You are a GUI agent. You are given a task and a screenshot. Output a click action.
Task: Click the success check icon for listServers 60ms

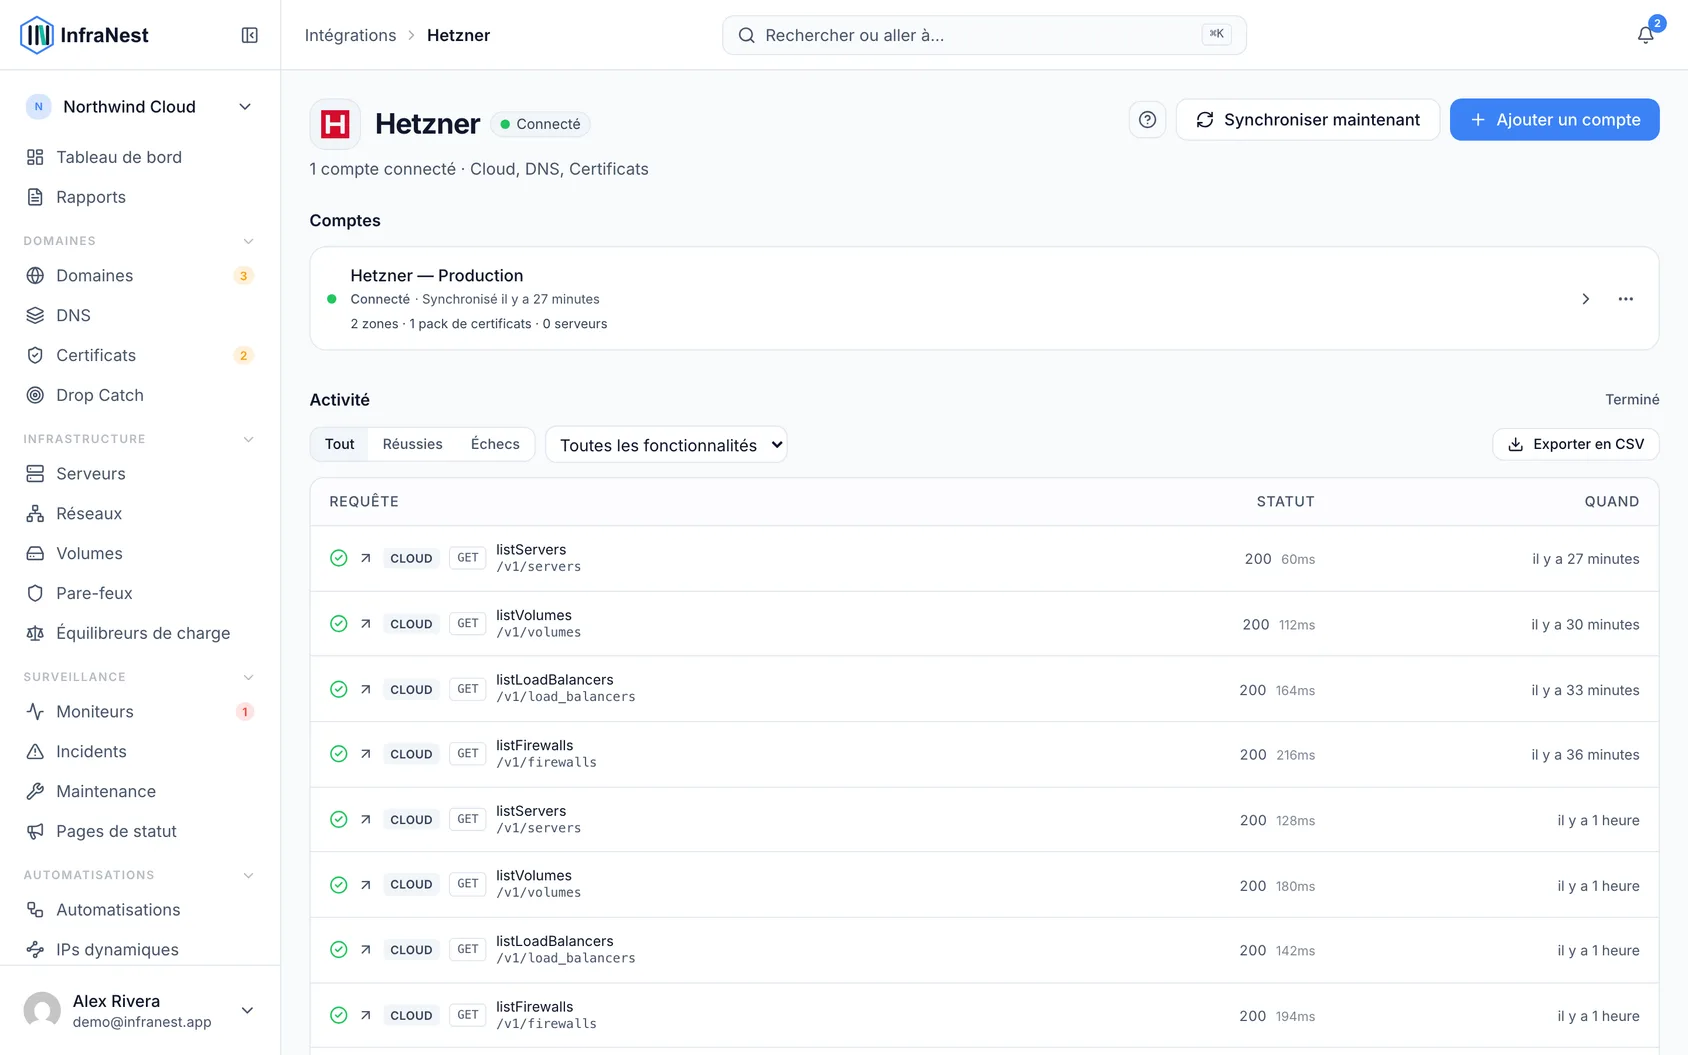(339, 558)
